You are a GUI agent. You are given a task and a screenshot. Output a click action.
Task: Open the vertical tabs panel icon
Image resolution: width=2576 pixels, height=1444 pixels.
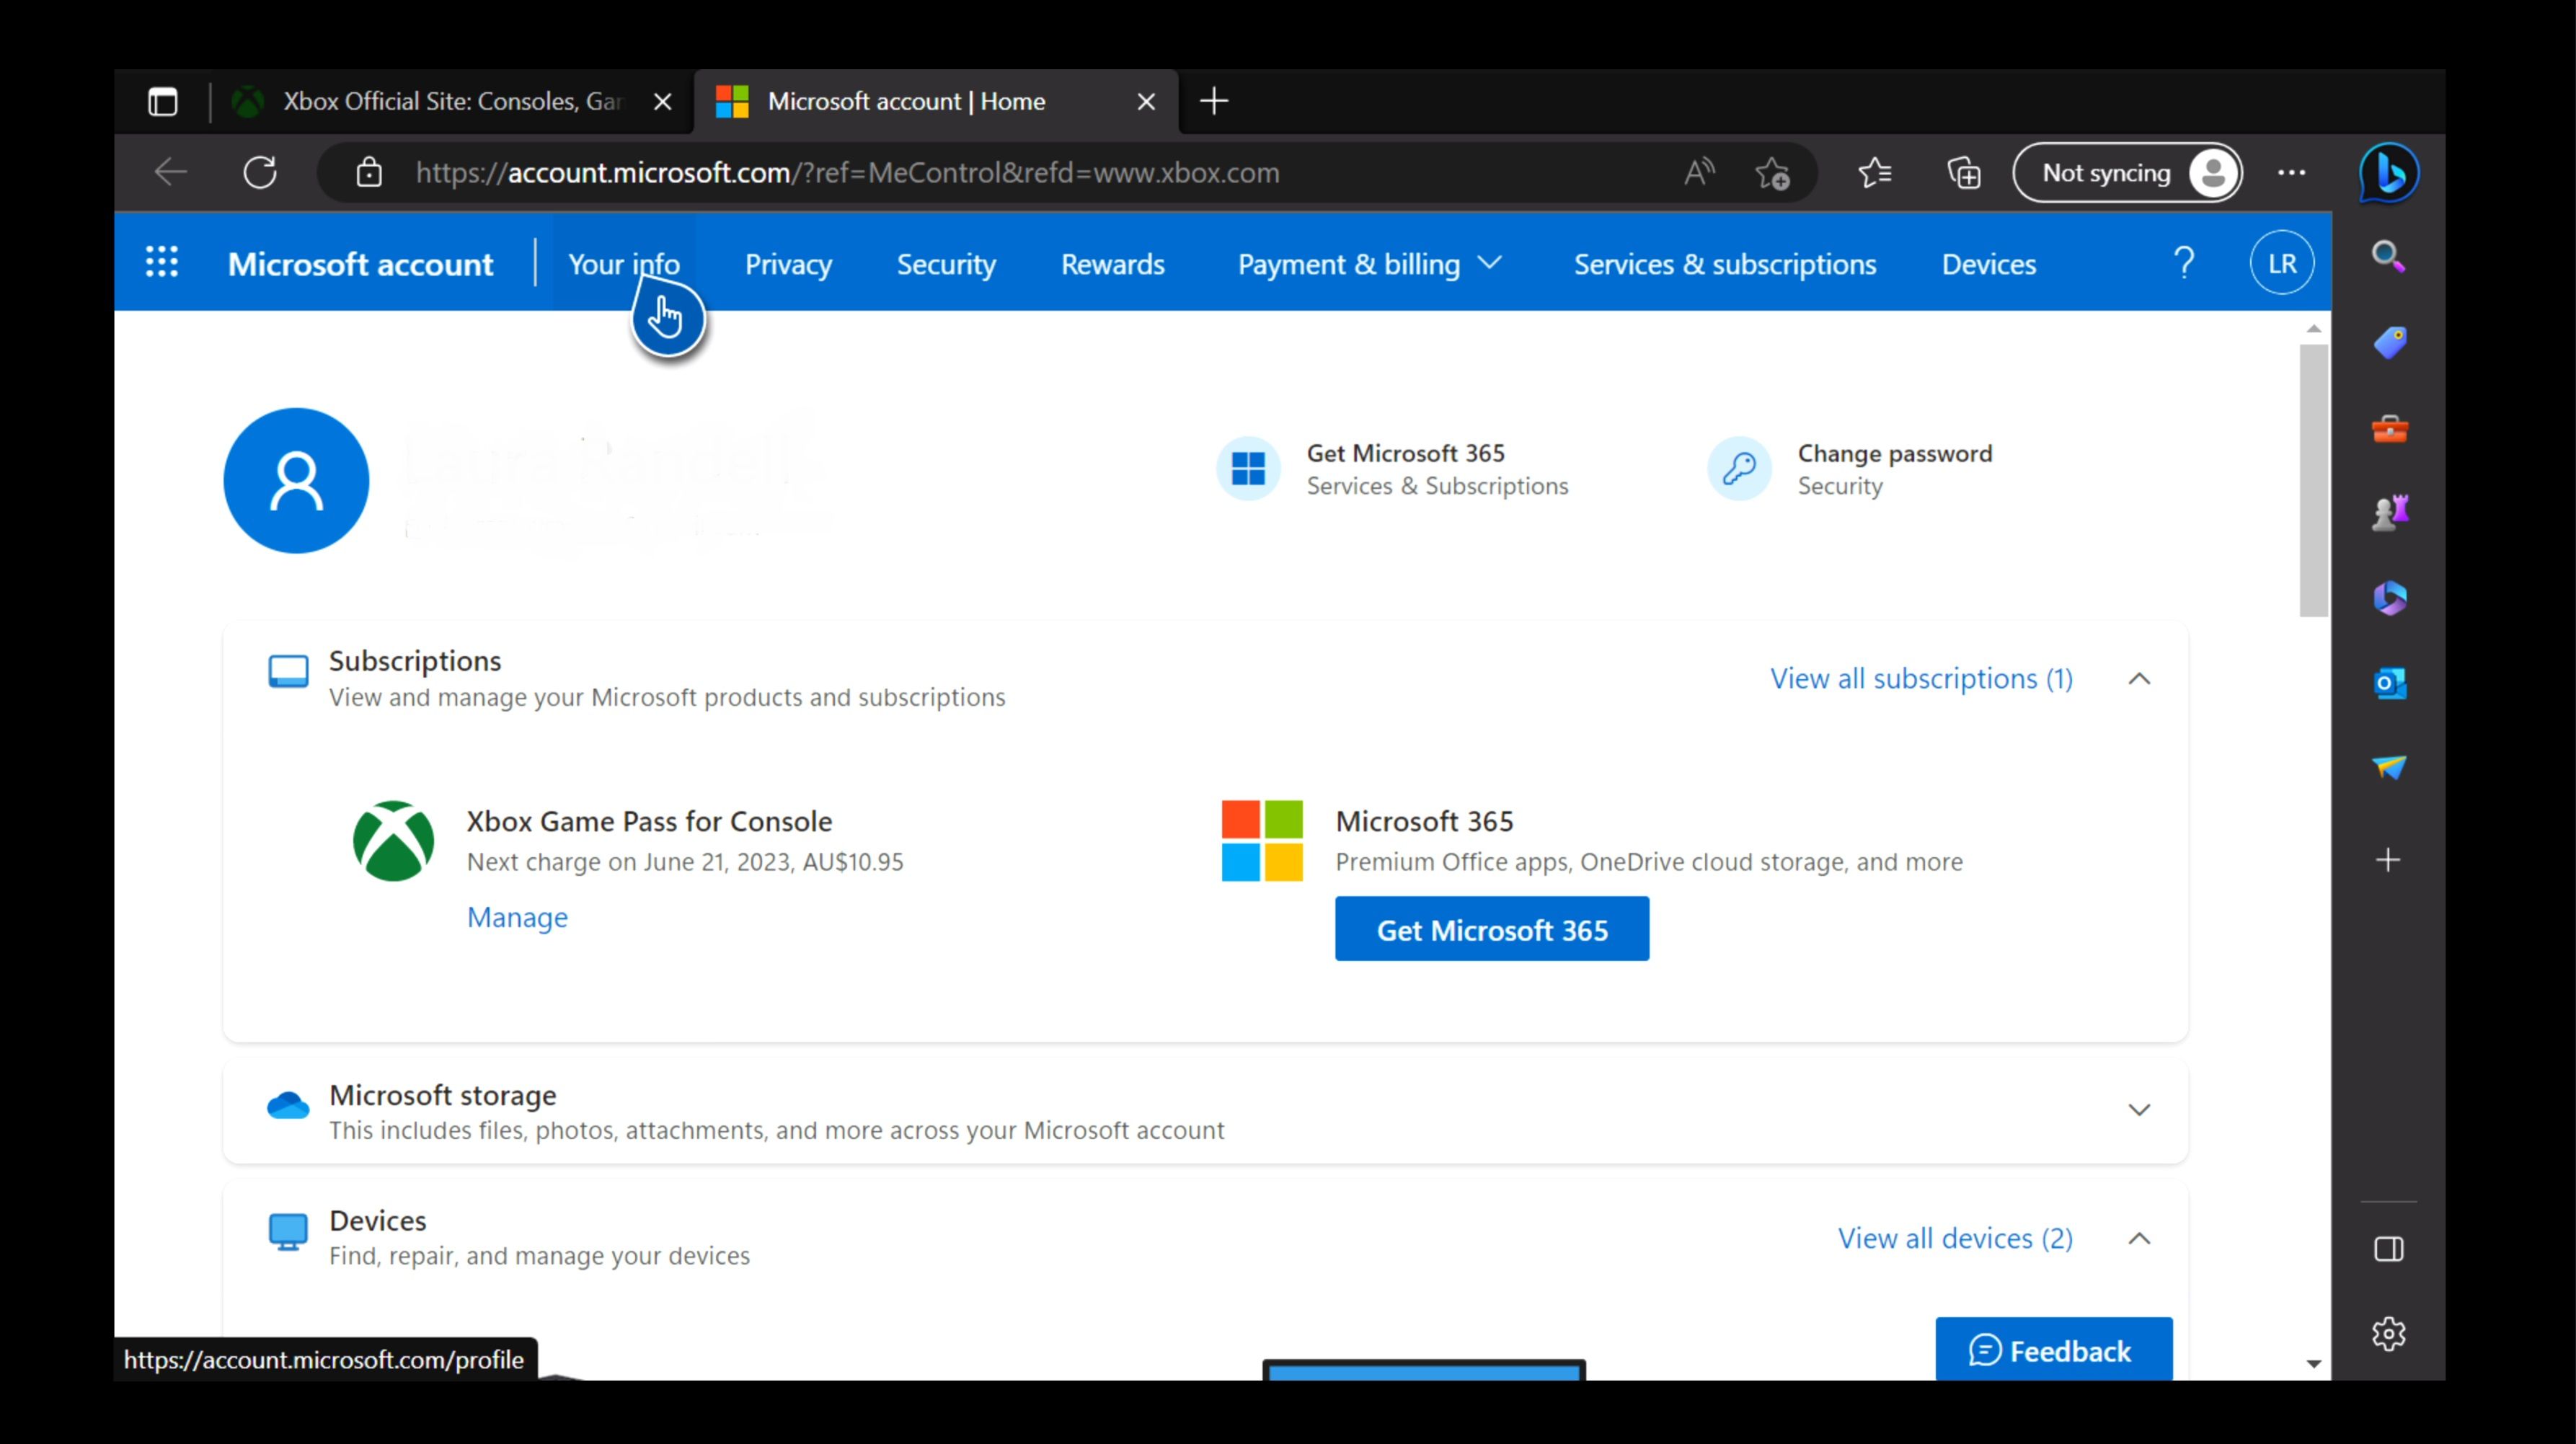point(163,101)
